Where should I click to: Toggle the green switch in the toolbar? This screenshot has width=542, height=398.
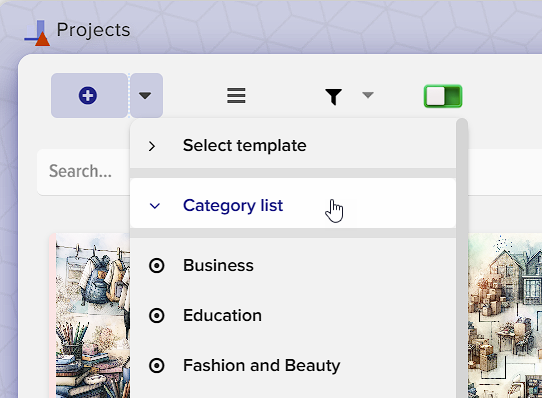pyautogui.click(x=443, y=96)
